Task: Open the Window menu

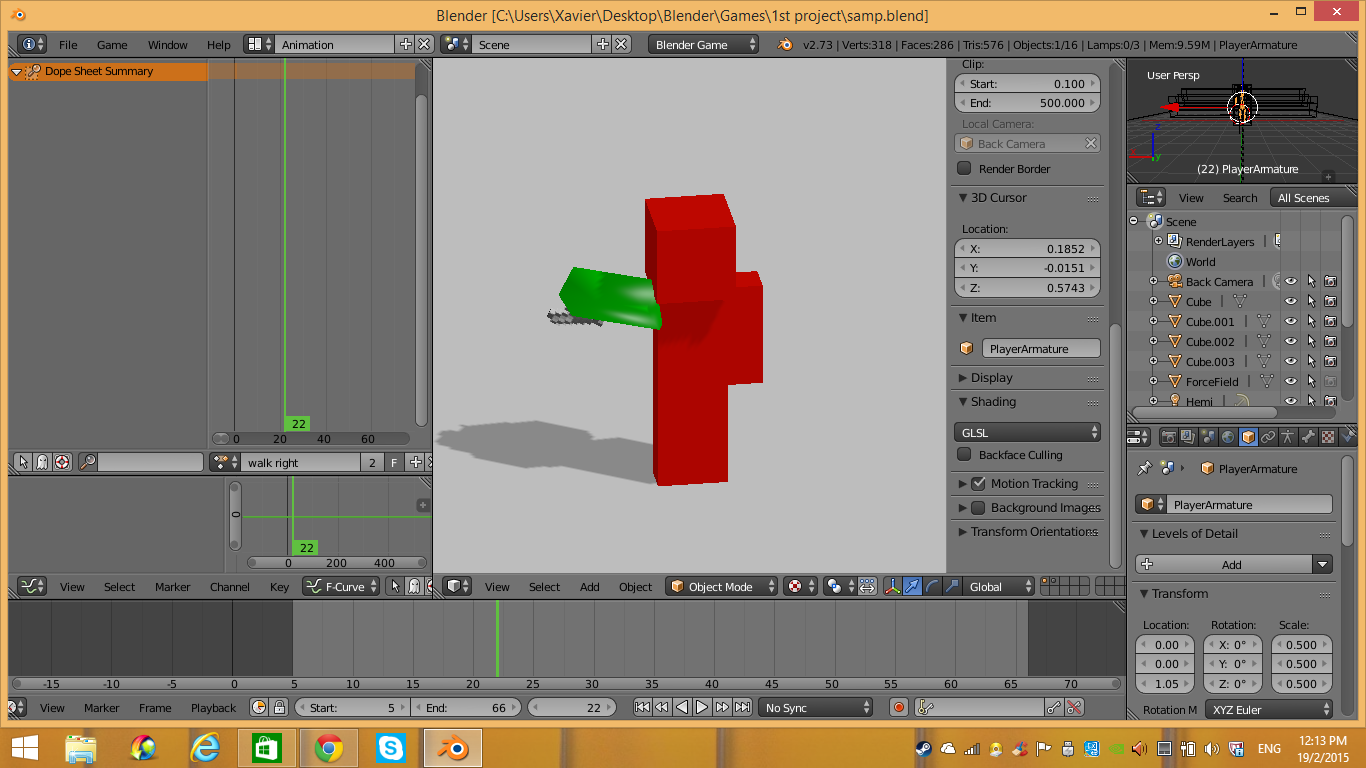Action: coord(167,44)
